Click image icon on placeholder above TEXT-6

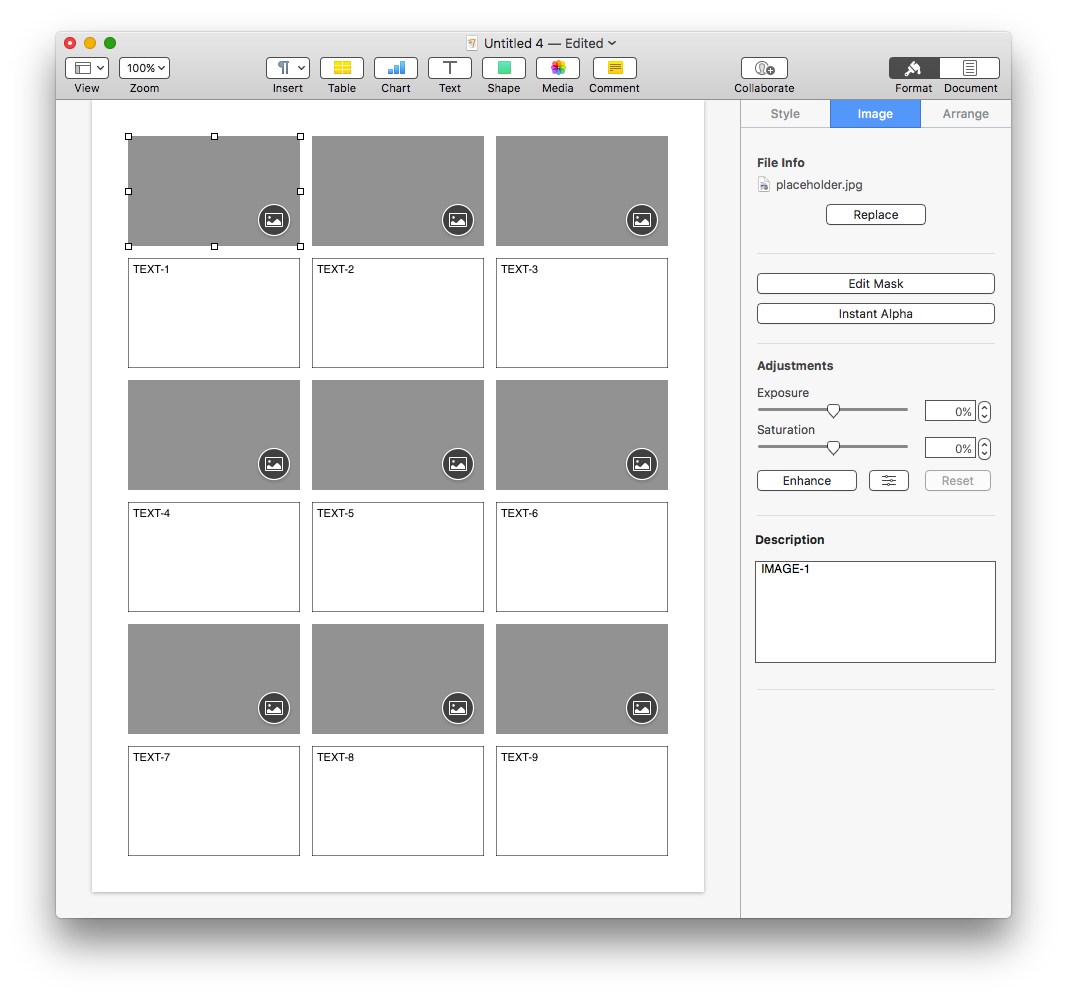click(642, 464)
